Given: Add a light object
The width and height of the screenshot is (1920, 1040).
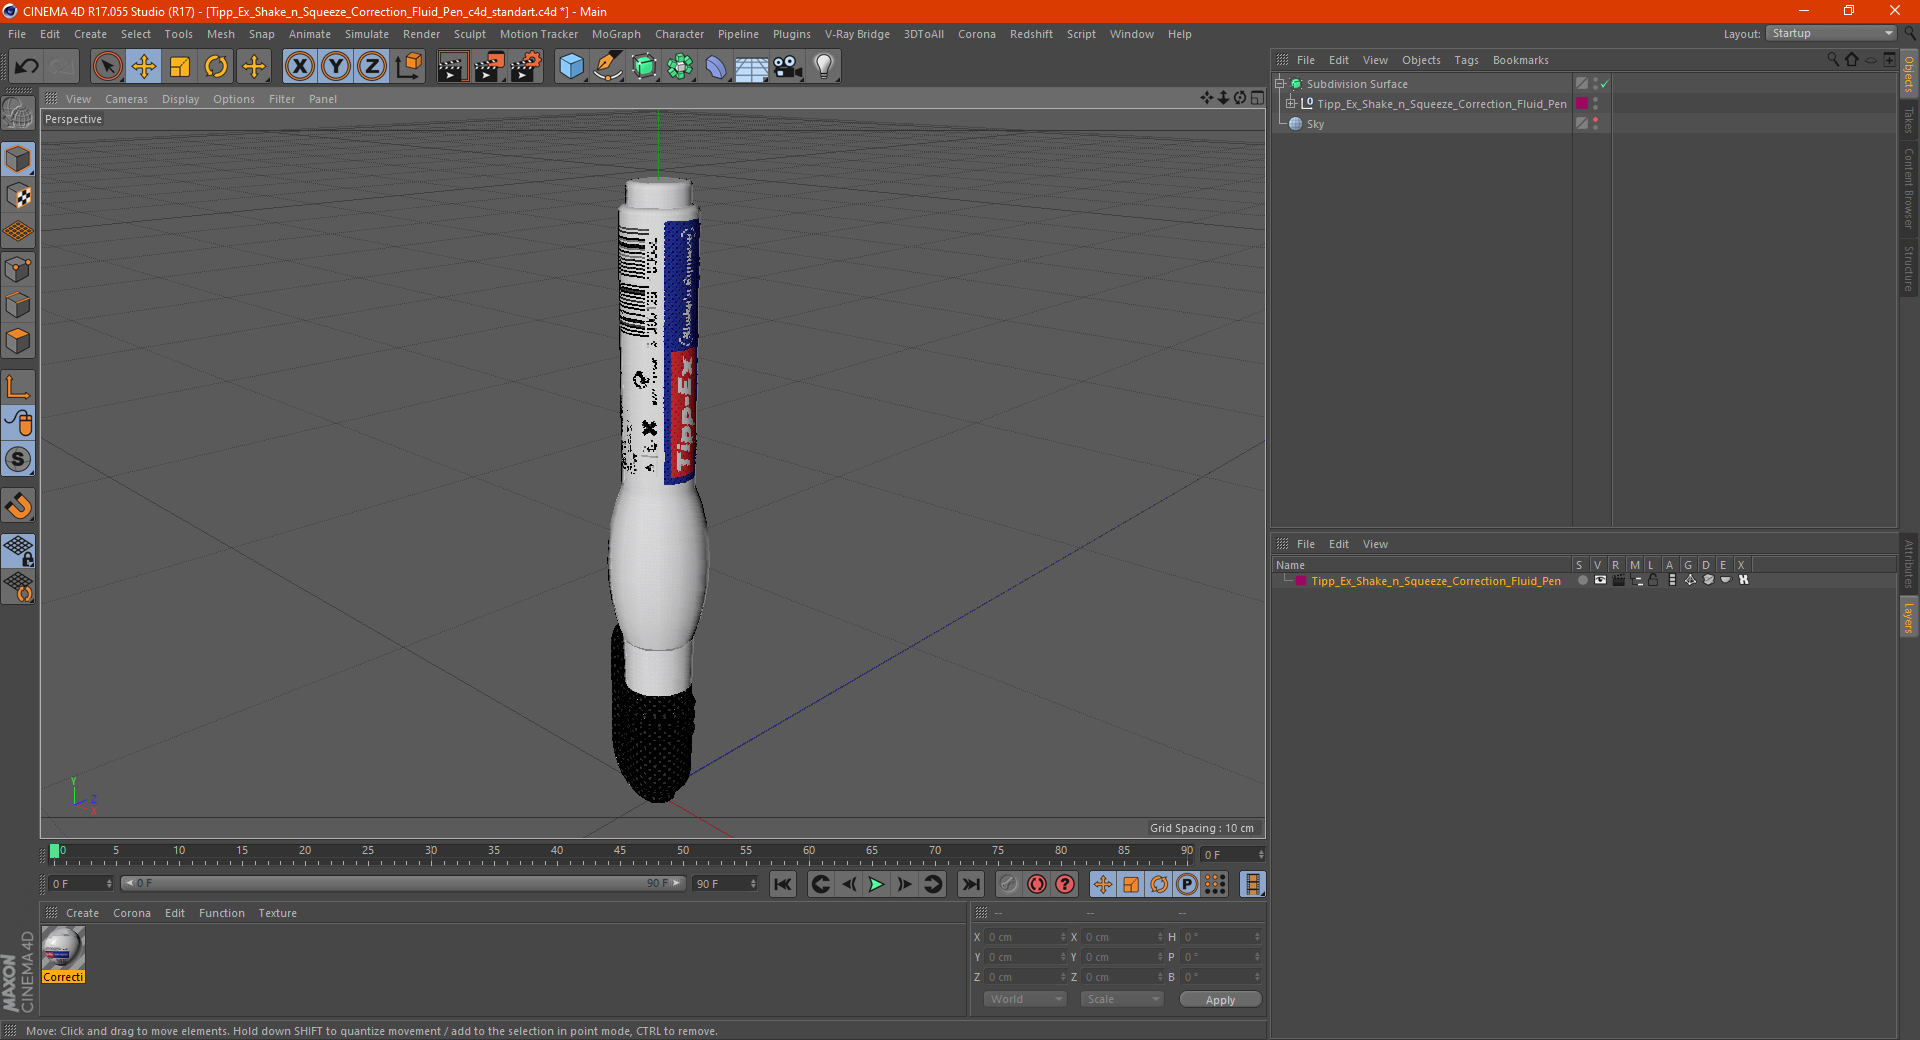Looking at the screenshot, I should tap(824, 67).
